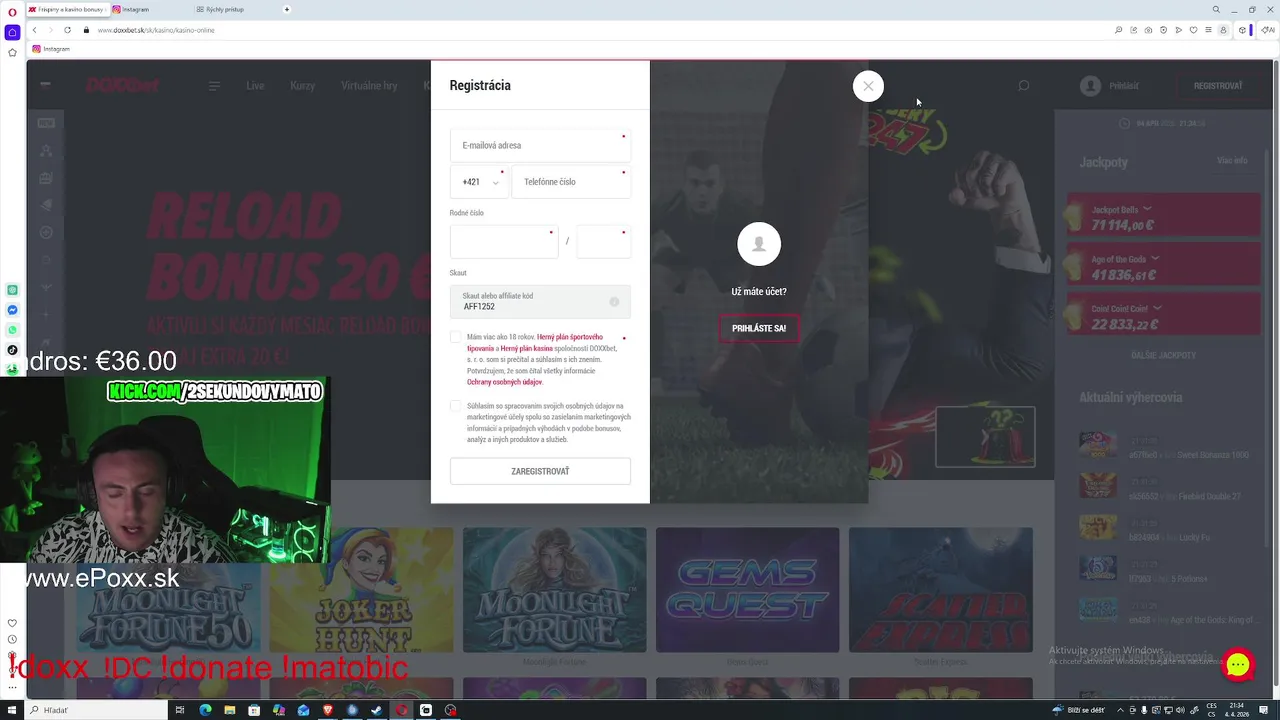1280x720 pixels.
Task: Click the heart bookmark icon in the address bar
Action: (1193, 30)
